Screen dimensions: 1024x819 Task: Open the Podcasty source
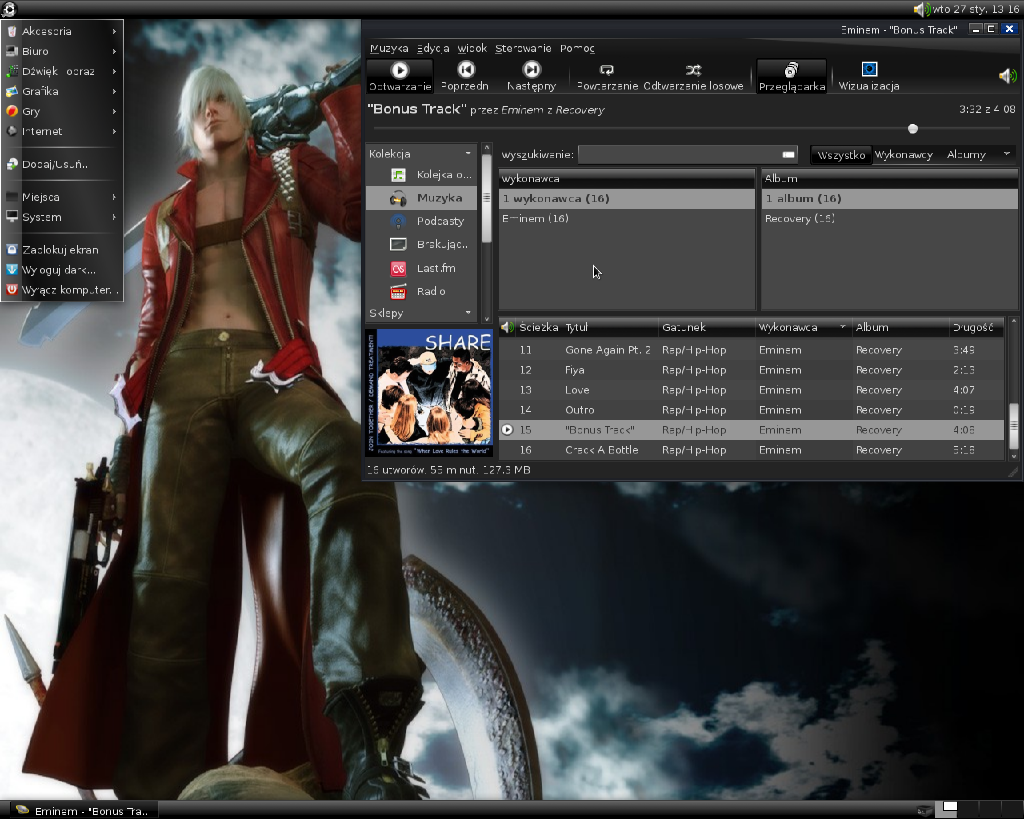tap(421, 221)
